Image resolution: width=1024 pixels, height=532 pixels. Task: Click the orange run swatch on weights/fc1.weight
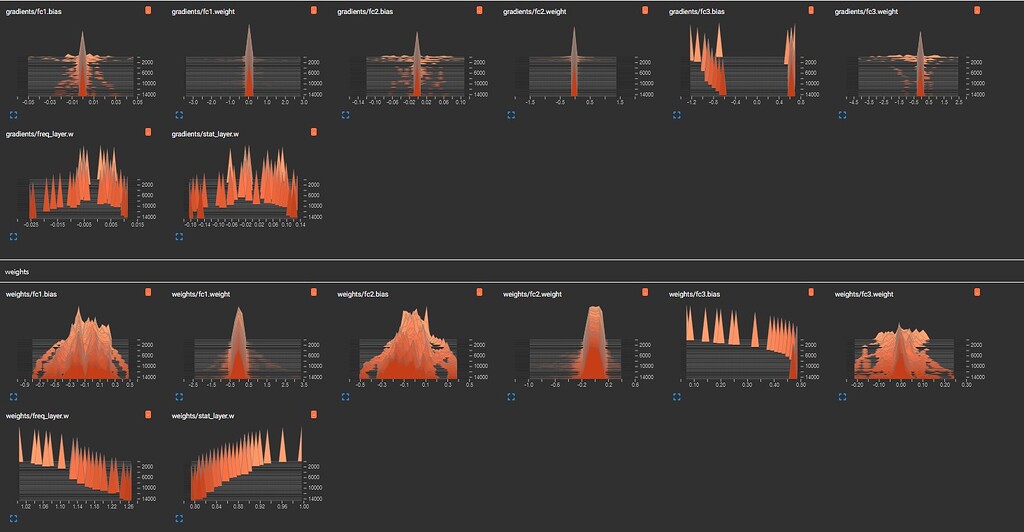[314, 292]
